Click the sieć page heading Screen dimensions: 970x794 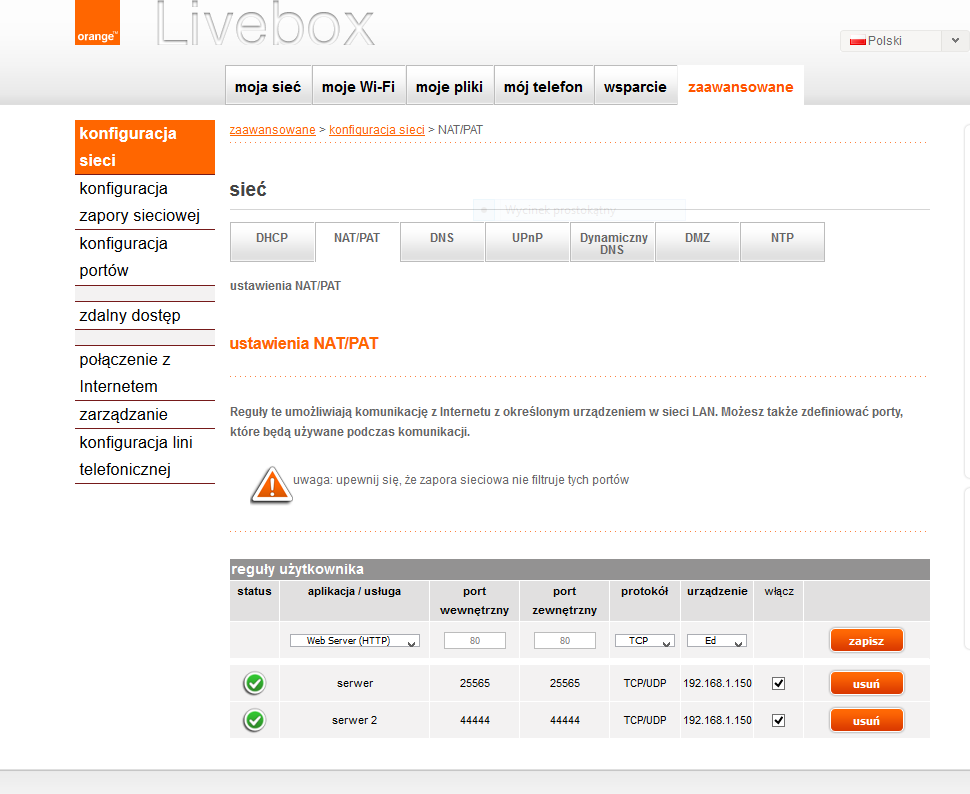tap(248, 189)
